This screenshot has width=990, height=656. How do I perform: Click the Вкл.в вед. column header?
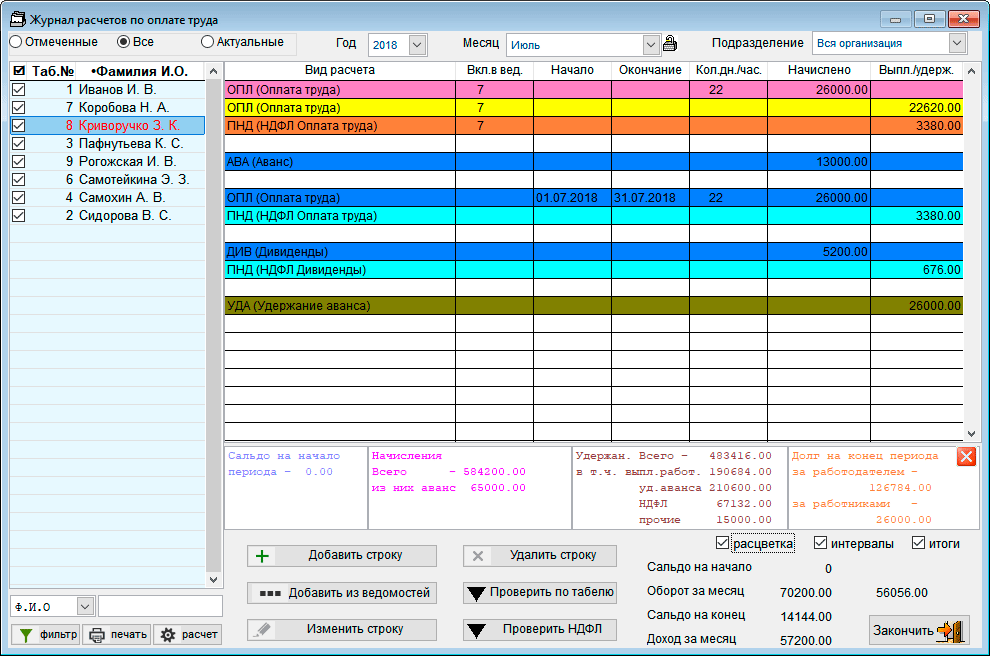[x=494, y=70]
